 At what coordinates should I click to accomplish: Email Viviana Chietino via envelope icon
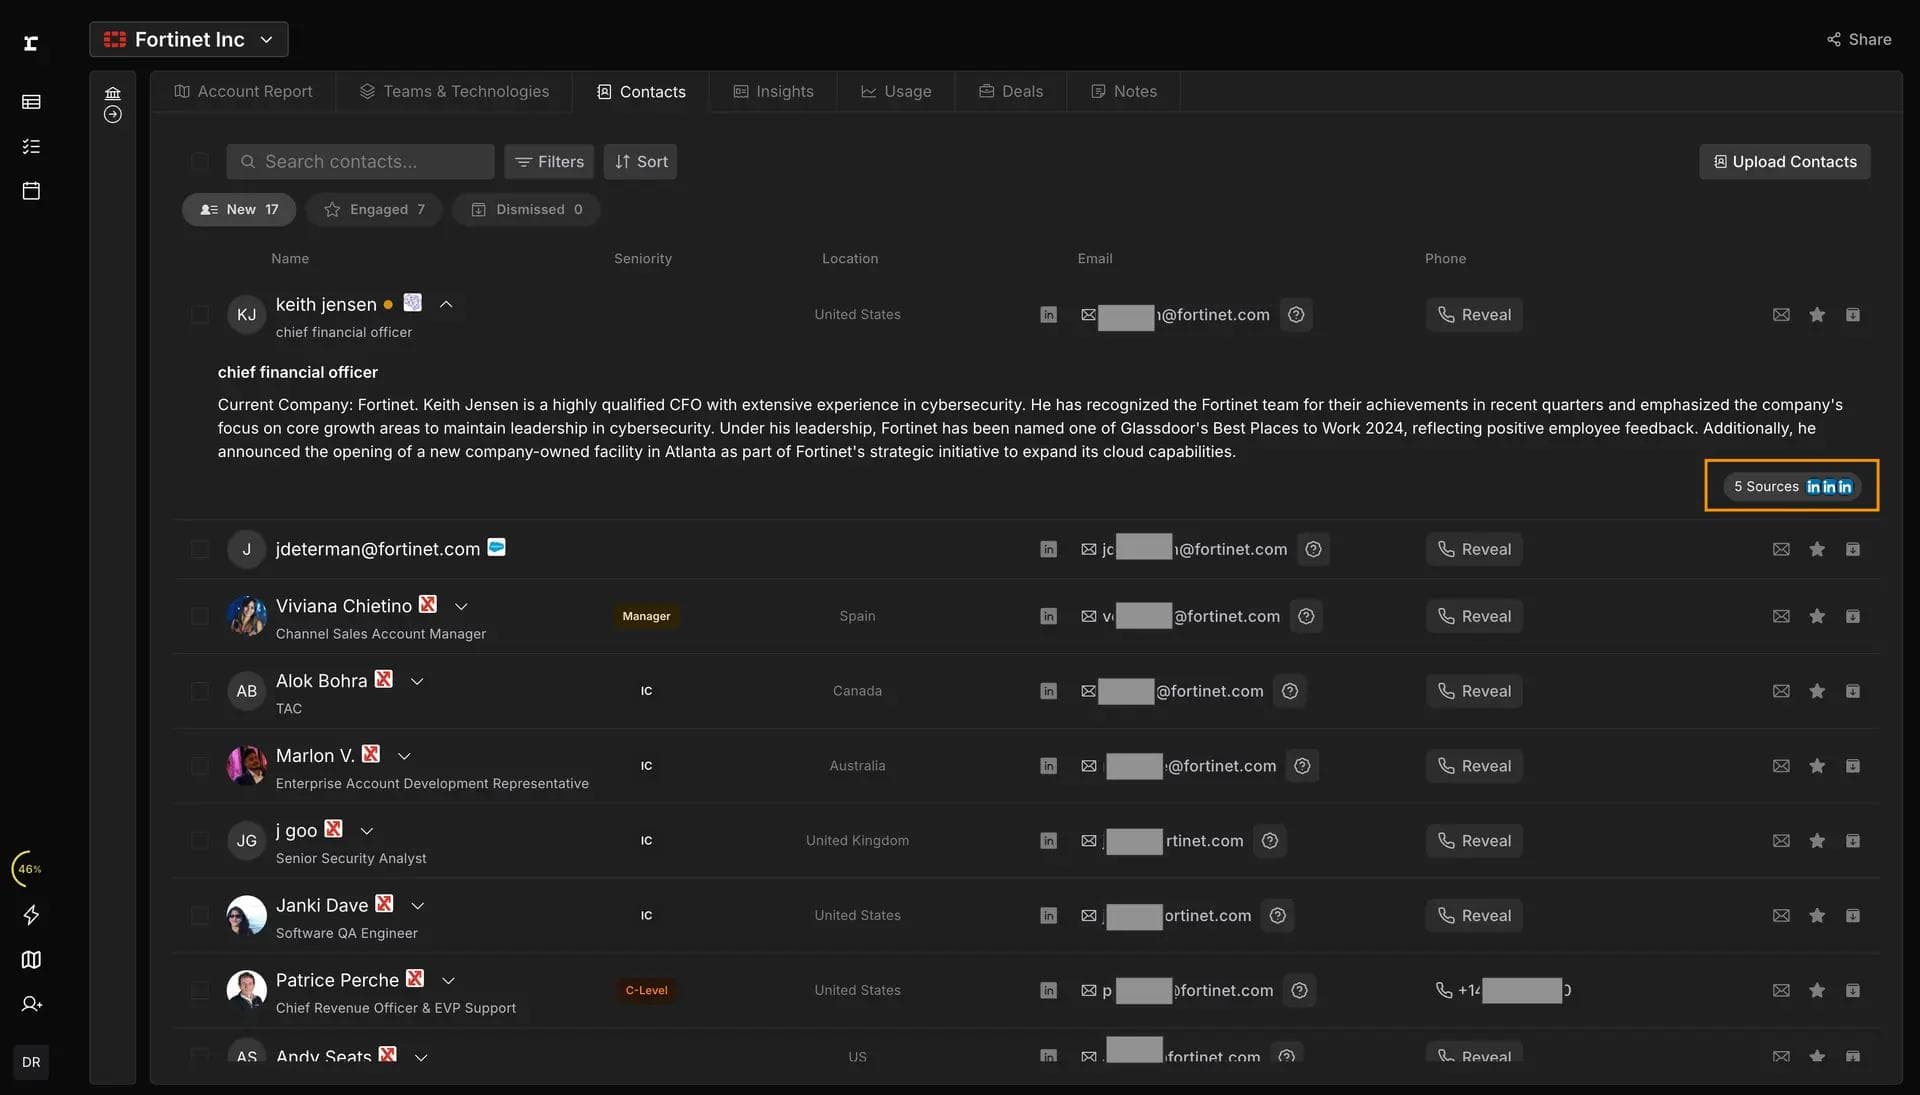click(x=1781, y=616)
